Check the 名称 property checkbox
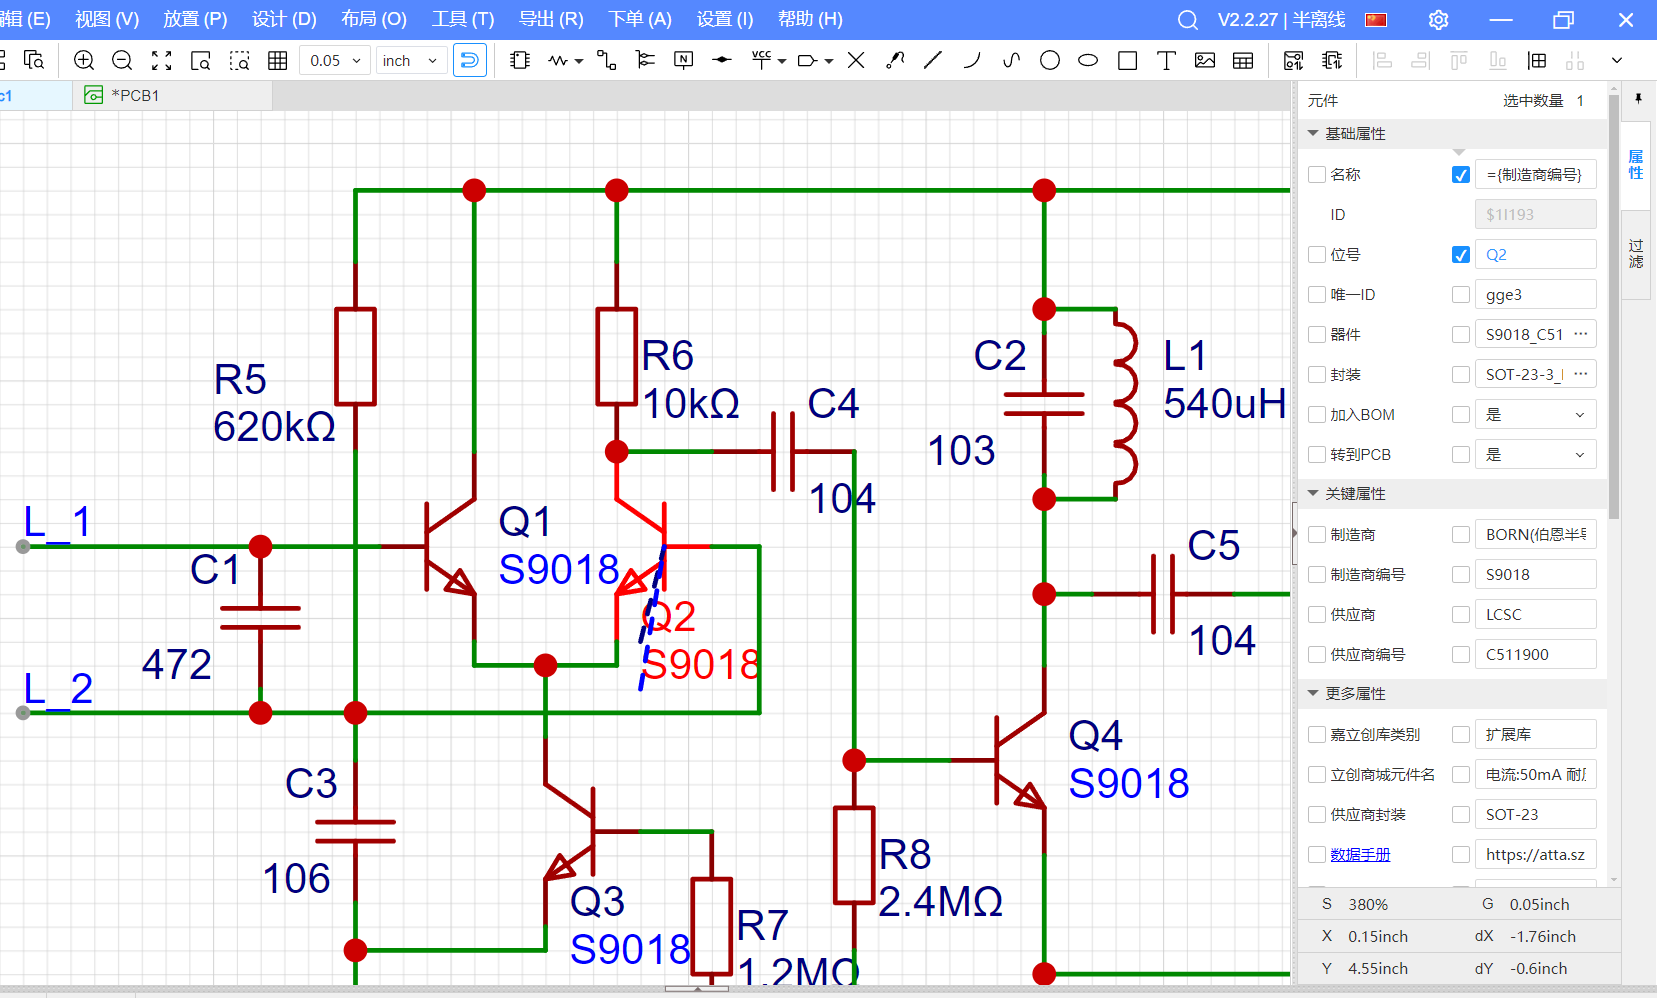The width and height of the screenshot is (1657, 998). [1317, 175]
